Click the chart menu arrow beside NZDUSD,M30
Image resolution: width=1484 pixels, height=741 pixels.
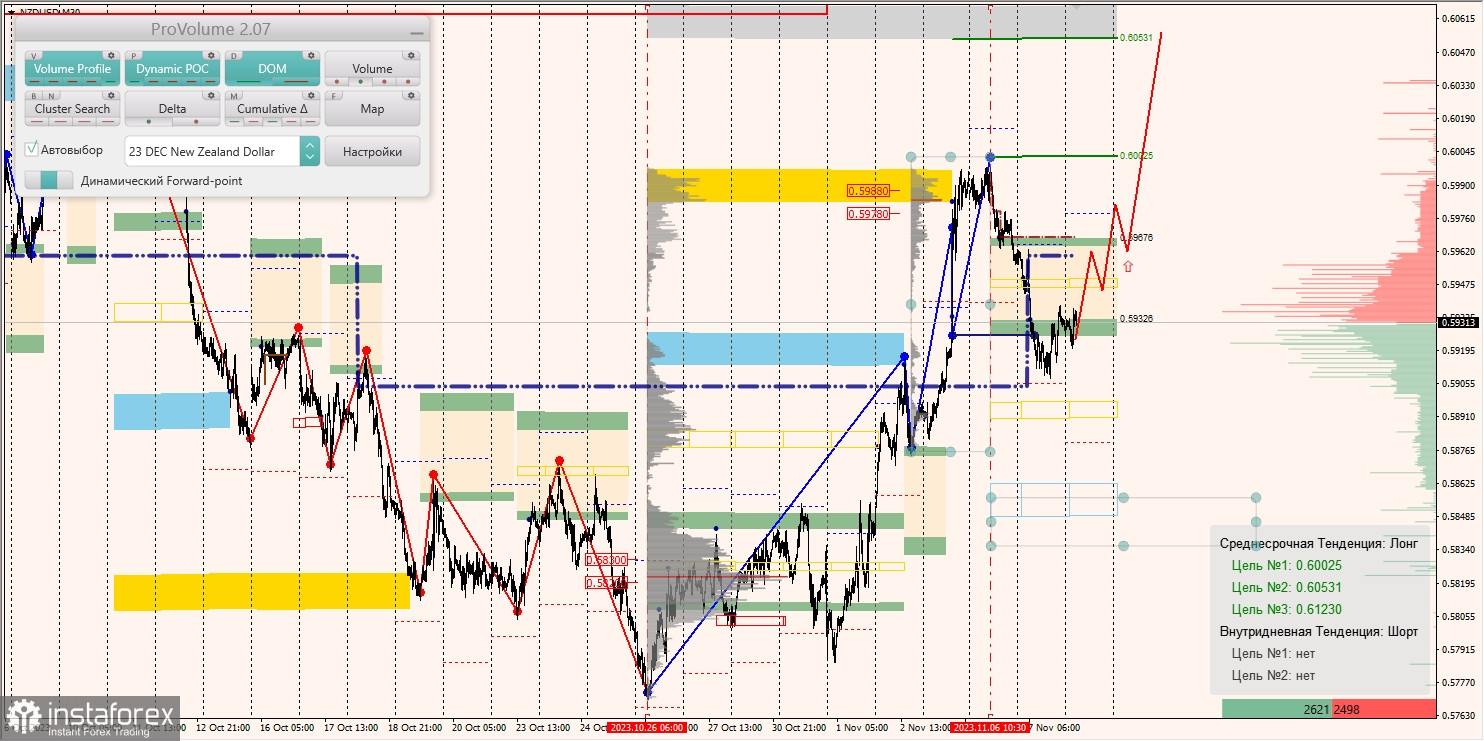[10, 10]
